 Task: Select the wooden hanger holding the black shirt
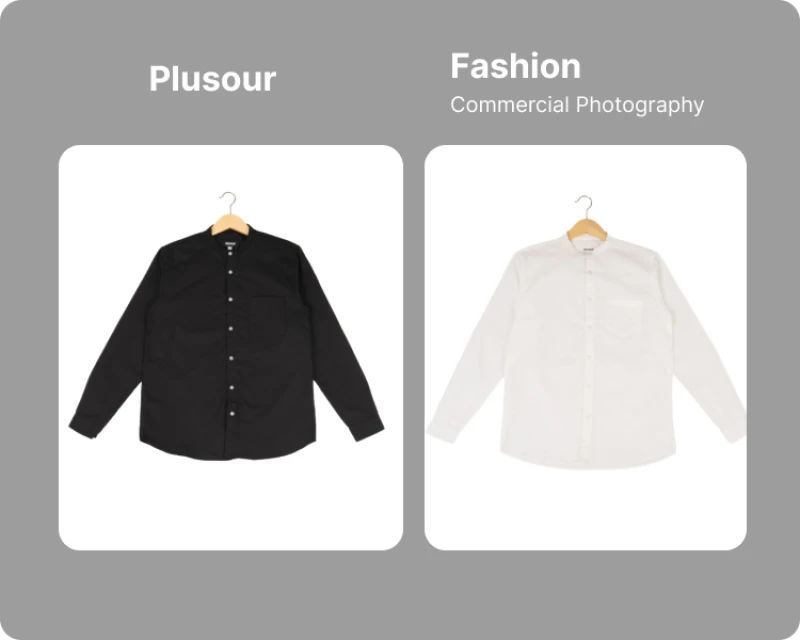click(230, 225)
